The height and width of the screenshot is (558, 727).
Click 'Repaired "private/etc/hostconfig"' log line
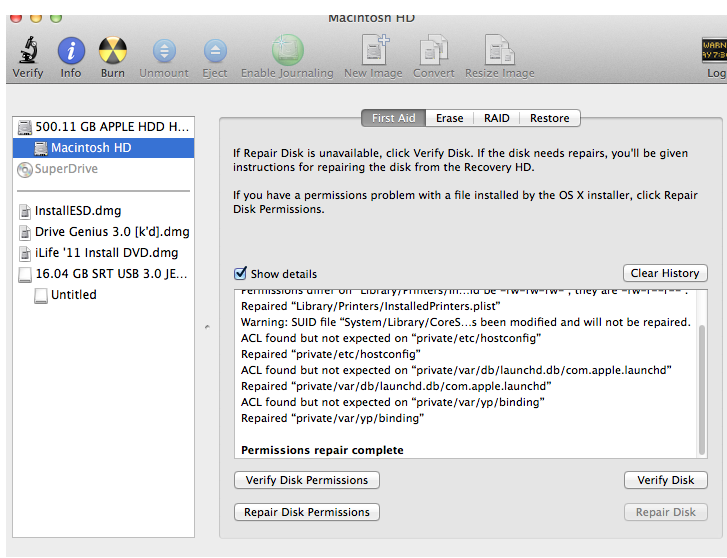(331, 354)
